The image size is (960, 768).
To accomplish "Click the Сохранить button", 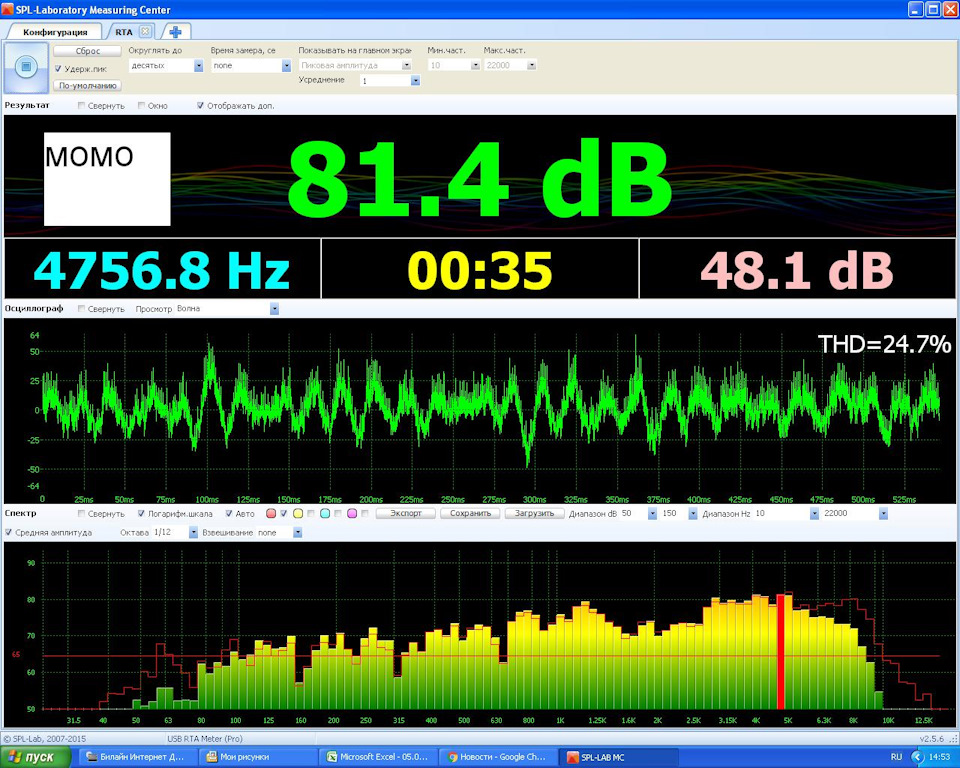I will pyautogui.click(x=470, y=513).
